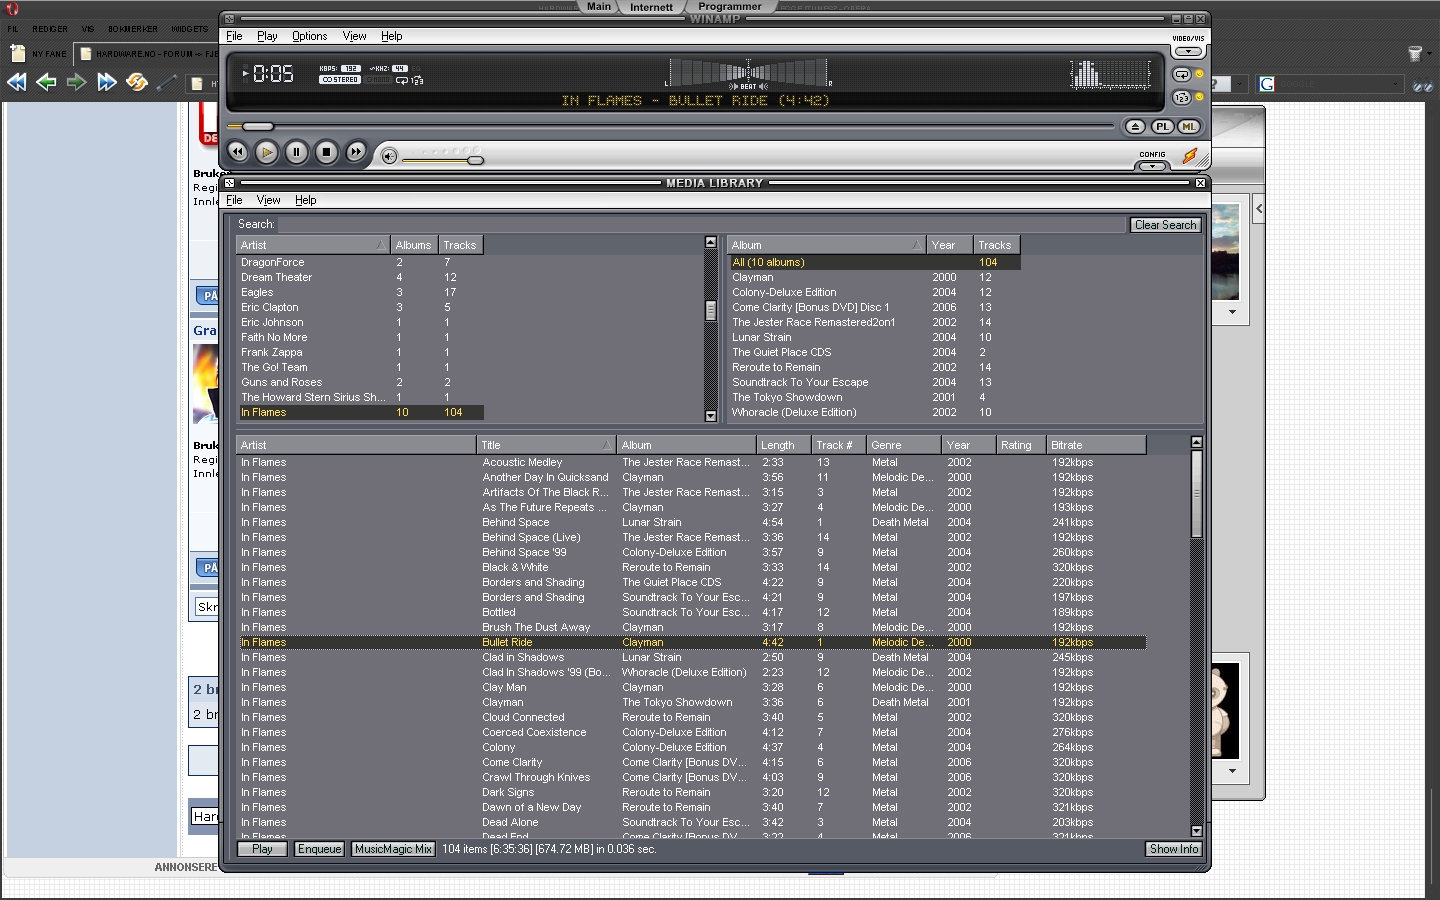
Task: Click the media library Search field
Action: tap(702, 225)
